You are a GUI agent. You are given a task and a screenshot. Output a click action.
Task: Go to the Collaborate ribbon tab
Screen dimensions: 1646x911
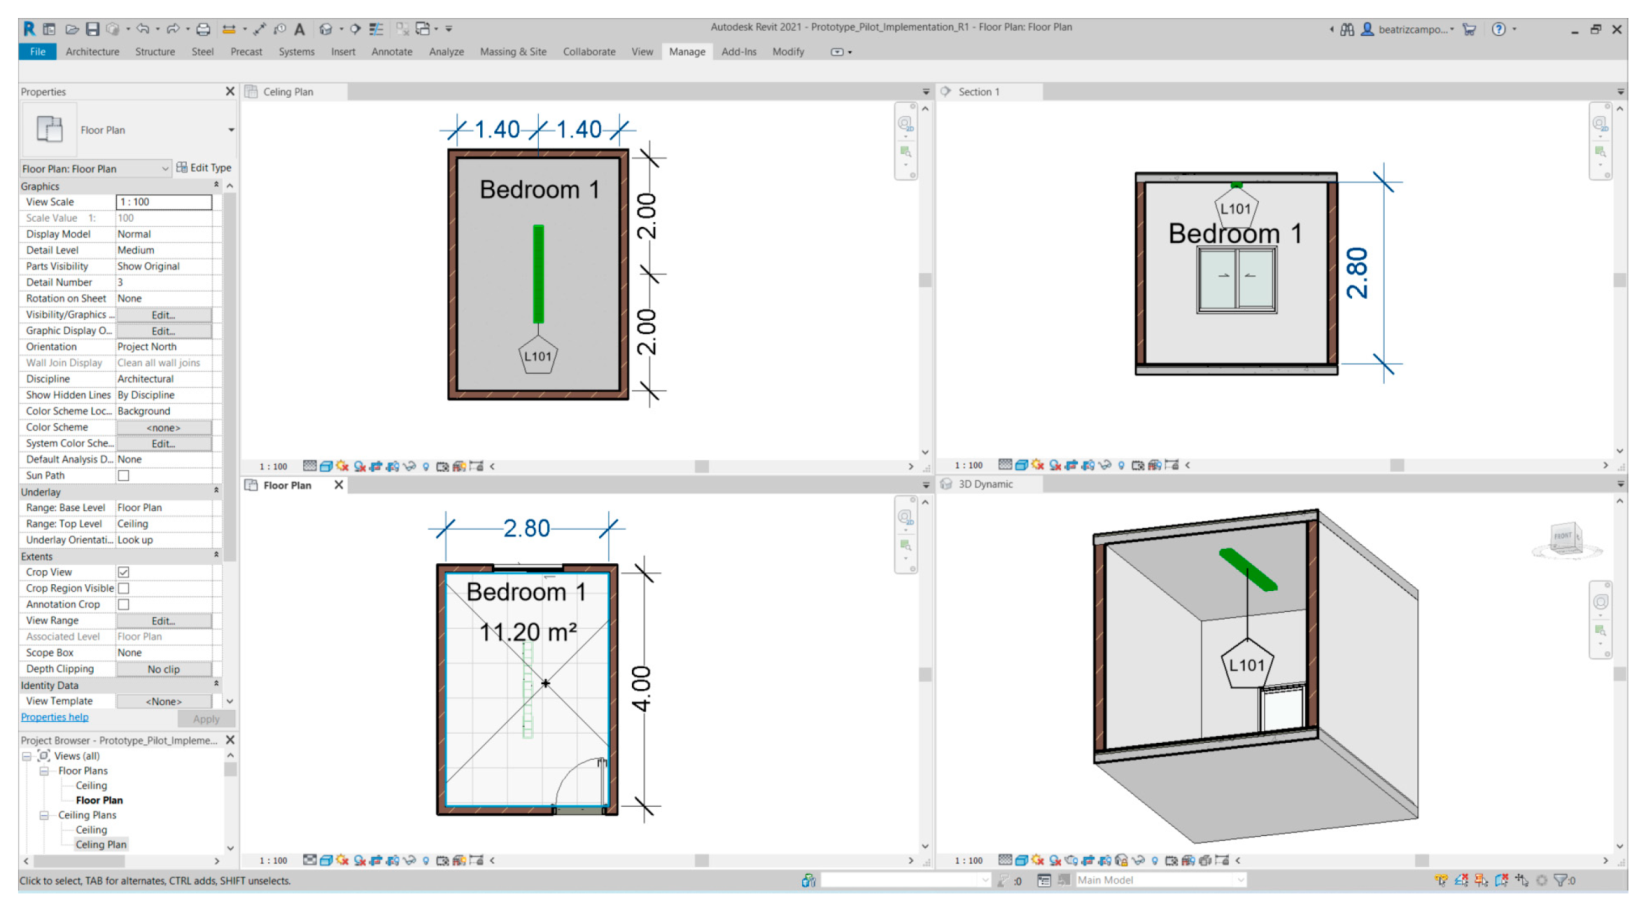point(589,52)
